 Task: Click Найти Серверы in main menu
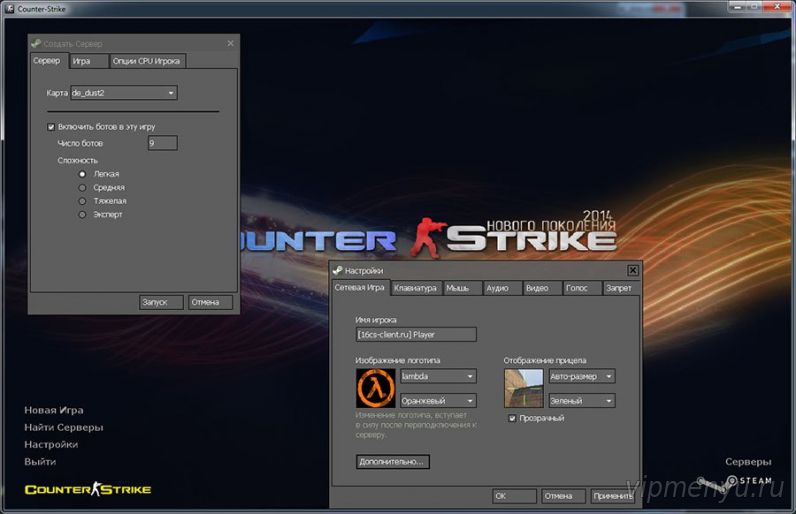point(64,427)
